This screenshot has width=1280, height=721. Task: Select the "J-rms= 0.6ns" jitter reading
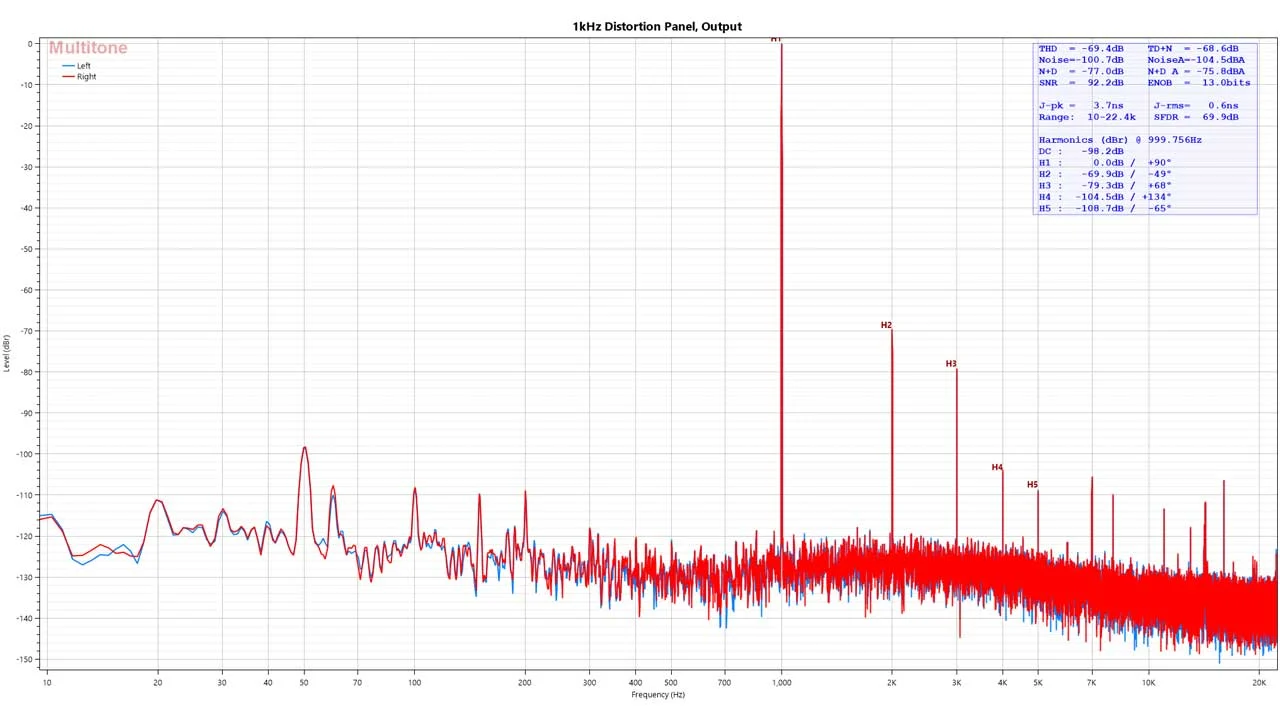[x=1196, y=105]
